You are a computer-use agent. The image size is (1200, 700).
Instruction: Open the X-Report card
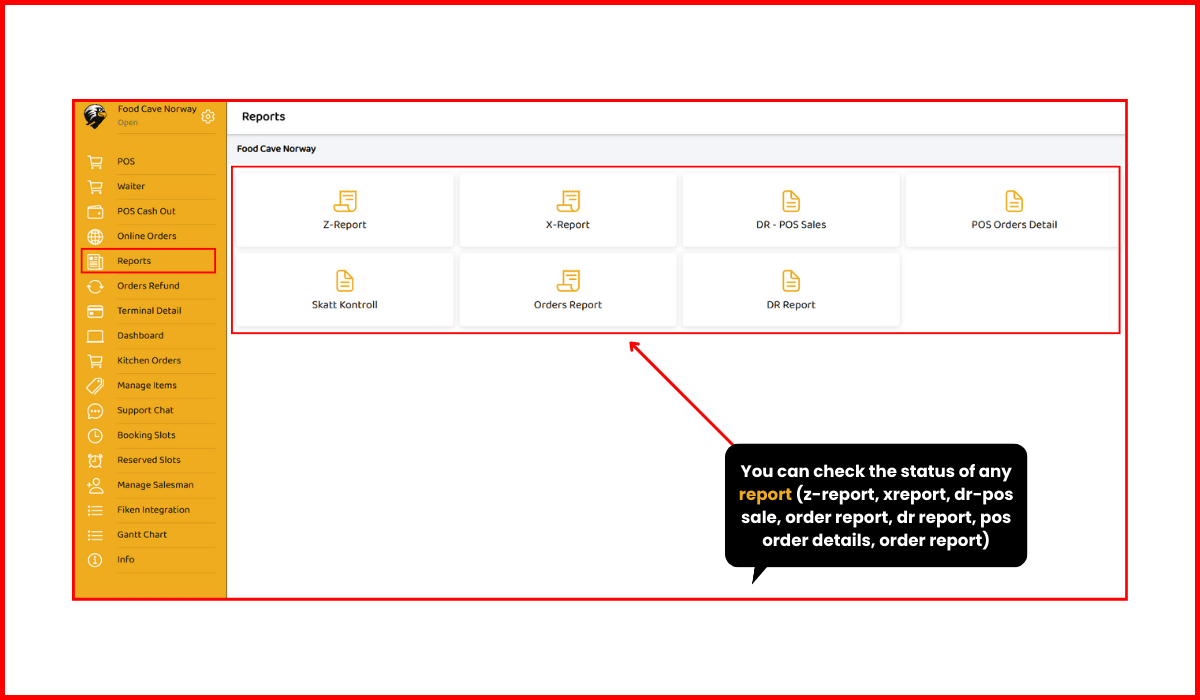click(568, 211)
